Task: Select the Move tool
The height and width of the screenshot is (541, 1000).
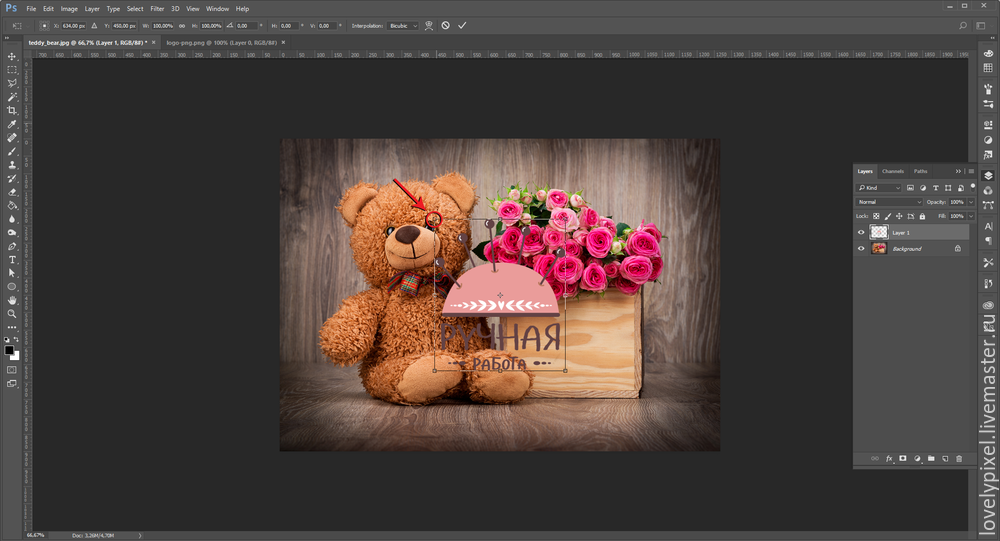Action: (12, 56)
